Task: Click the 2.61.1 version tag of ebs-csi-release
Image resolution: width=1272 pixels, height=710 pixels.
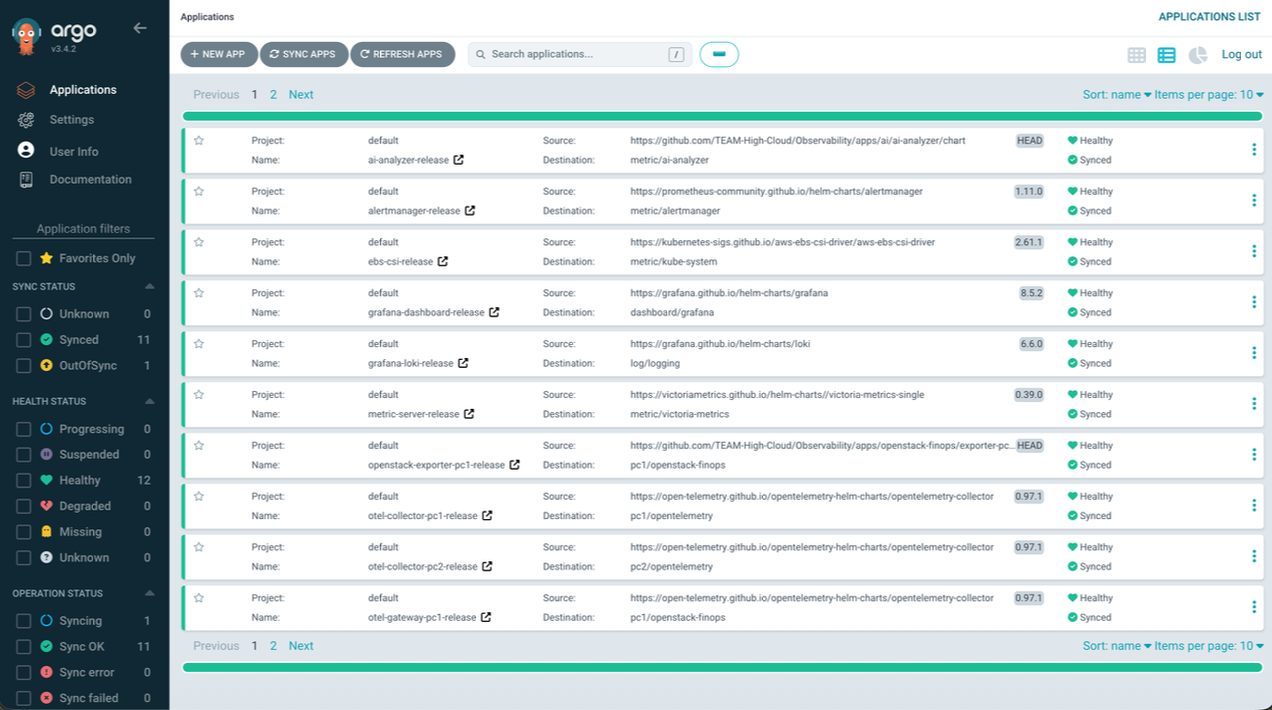Action: 1029,242
